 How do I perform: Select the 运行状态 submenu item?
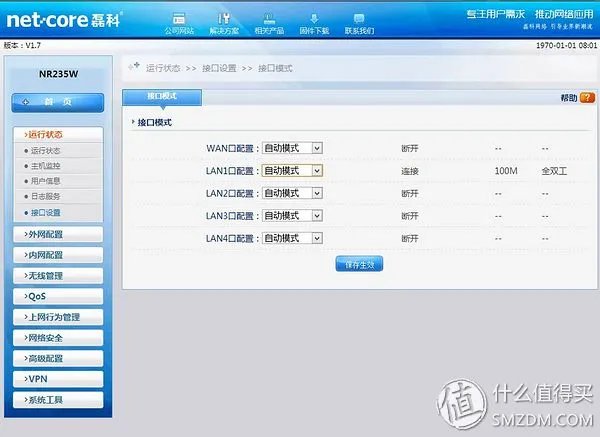[45, 151]
